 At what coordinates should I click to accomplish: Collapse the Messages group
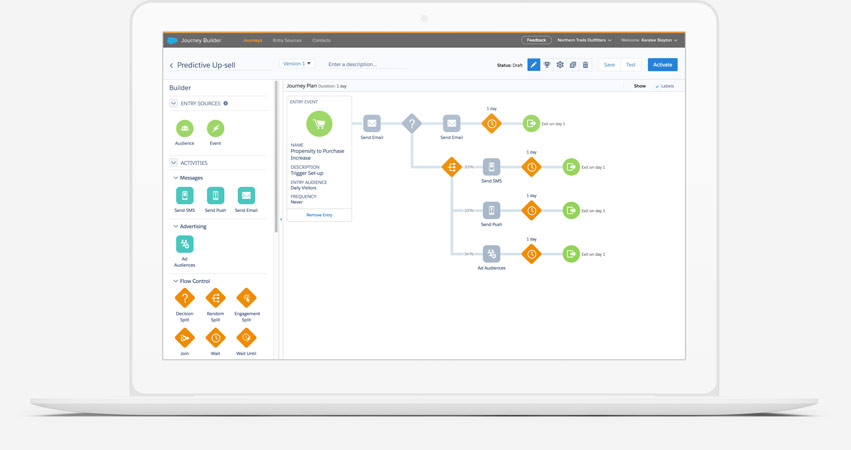pos(176,178)
